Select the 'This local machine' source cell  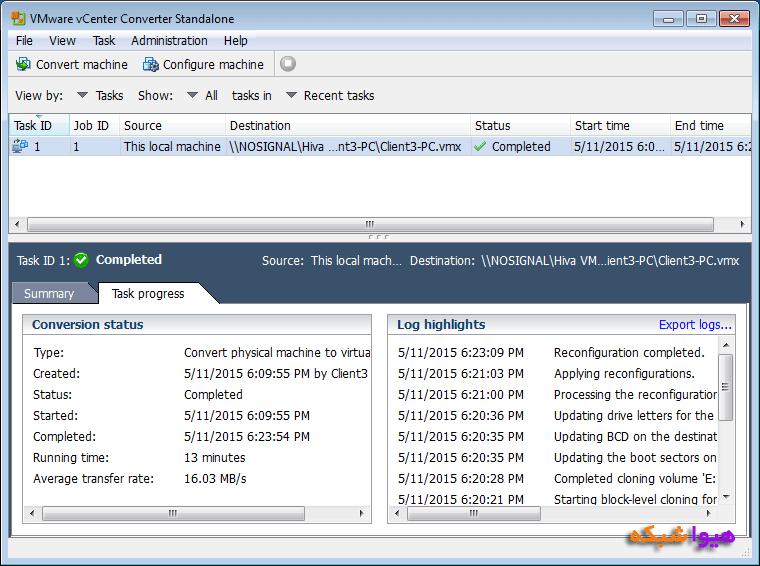pos(172,146)
